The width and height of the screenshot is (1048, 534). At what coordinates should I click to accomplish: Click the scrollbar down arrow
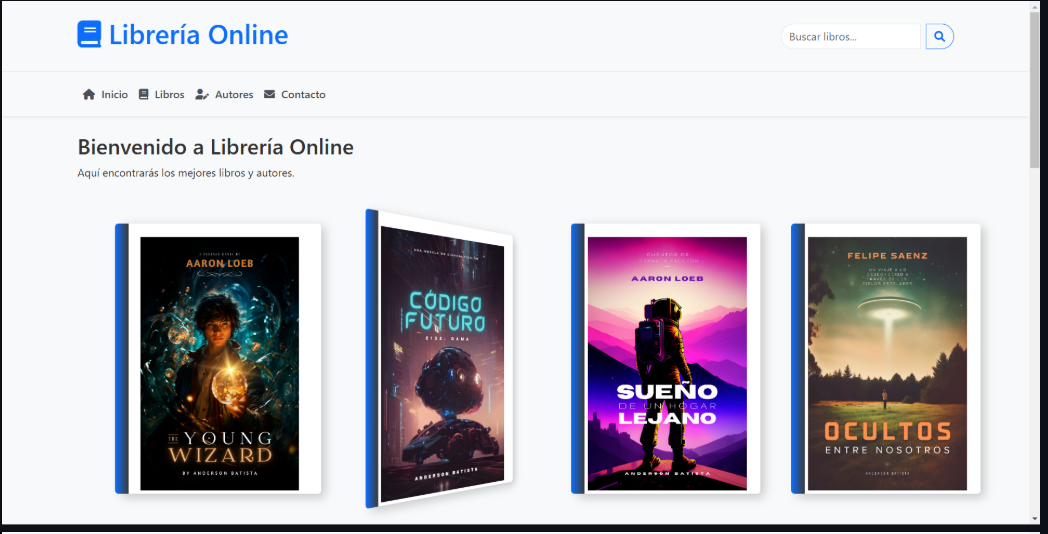[1036, 518]
